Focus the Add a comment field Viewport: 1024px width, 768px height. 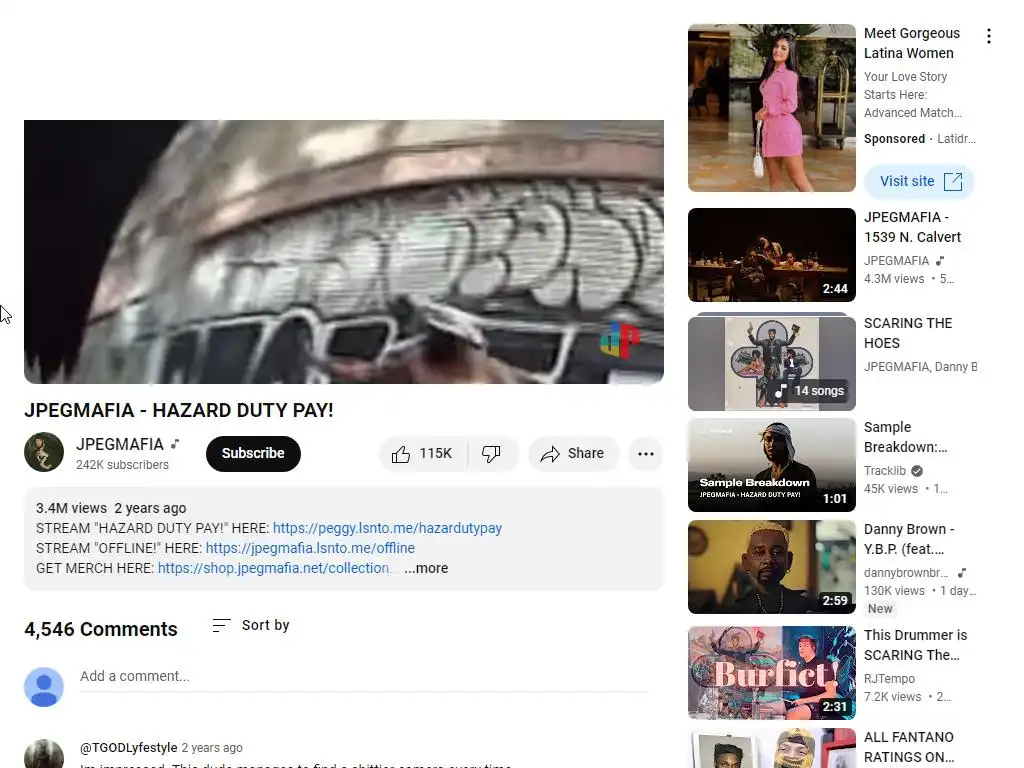tap(364, 677)
